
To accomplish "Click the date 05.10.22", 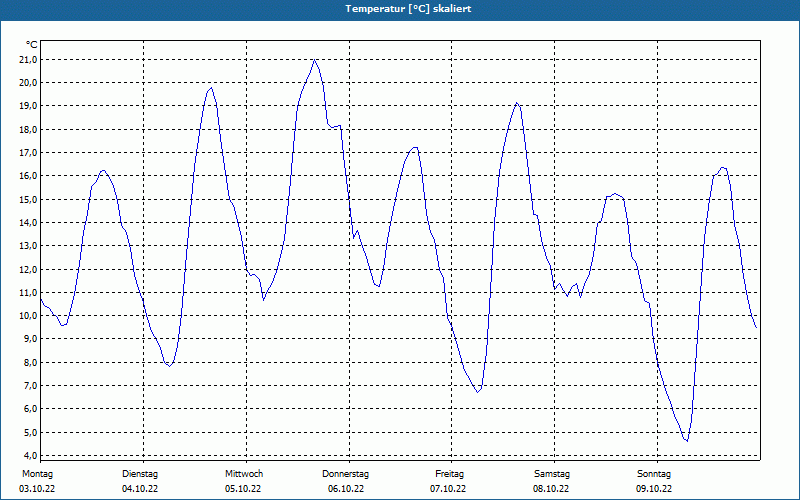I will click(243, 489).
